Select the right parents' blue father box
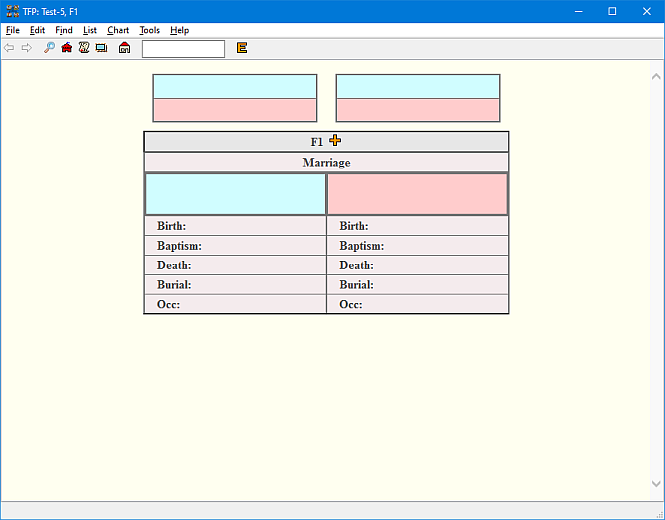The image size is (665, 520). pos(418,87)
